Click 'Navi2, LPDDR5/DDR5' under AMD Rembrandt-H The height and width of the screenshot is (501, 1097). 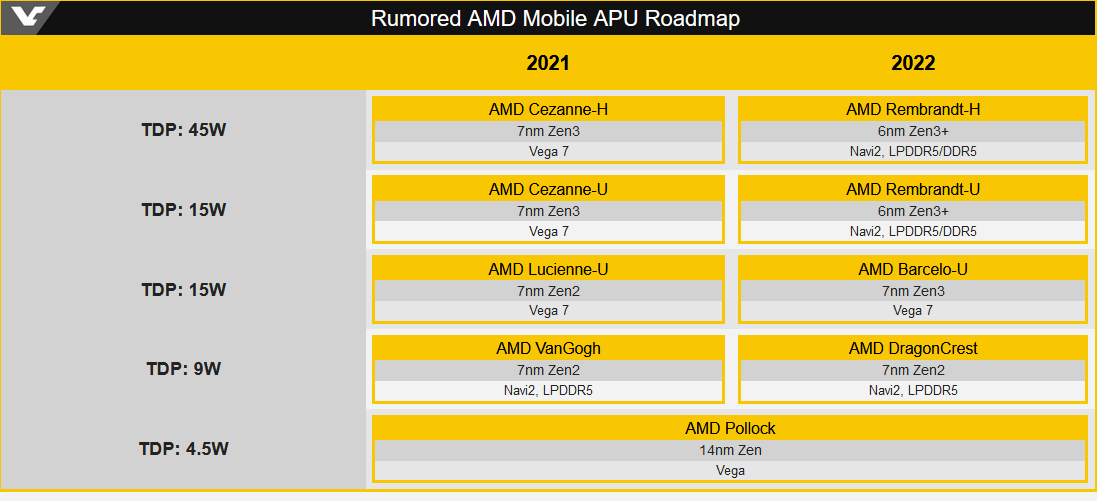(913, 151)
